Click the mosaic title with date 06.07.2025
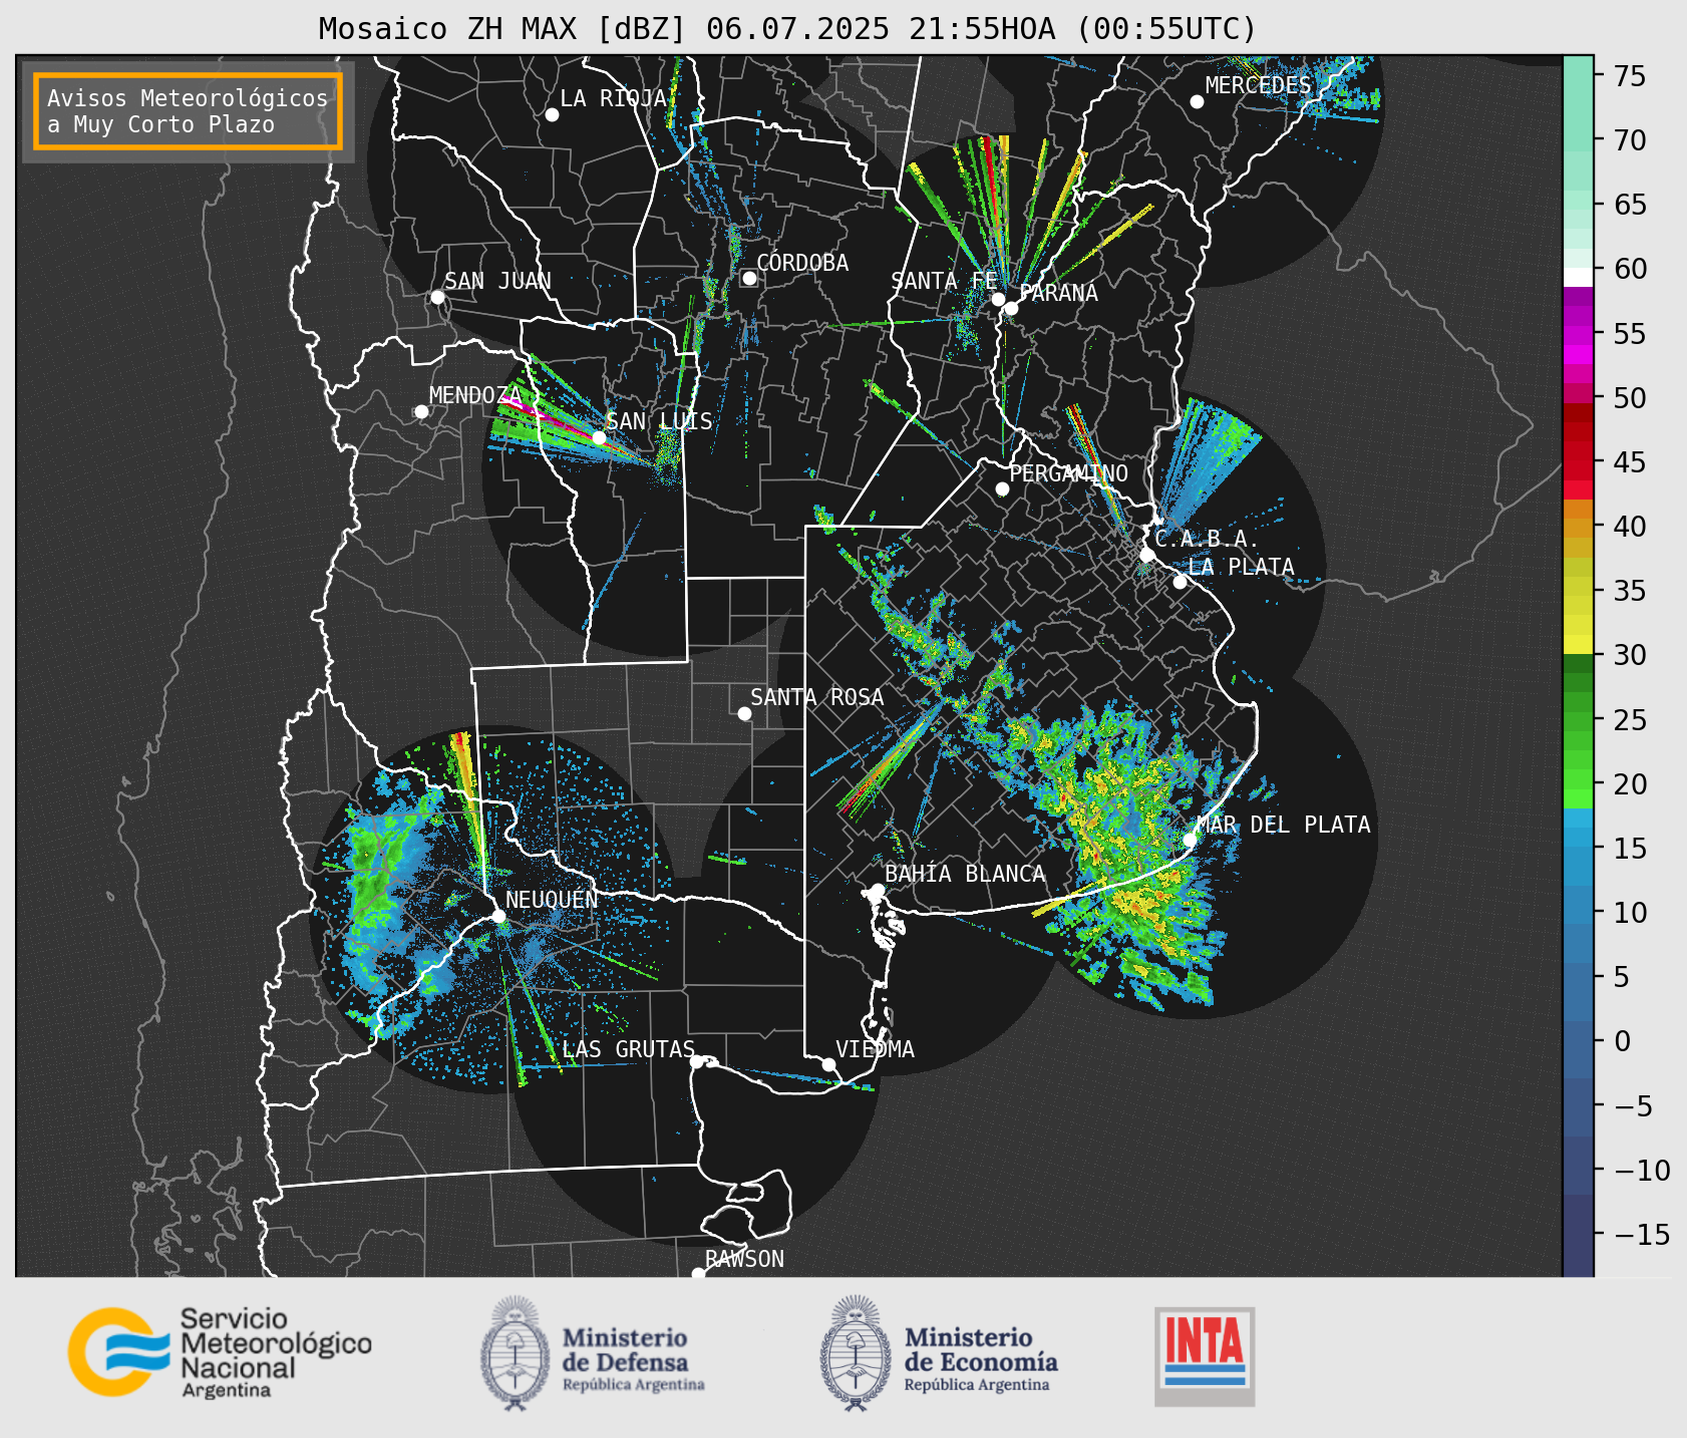1687x1438 pixels. [787, 29]
